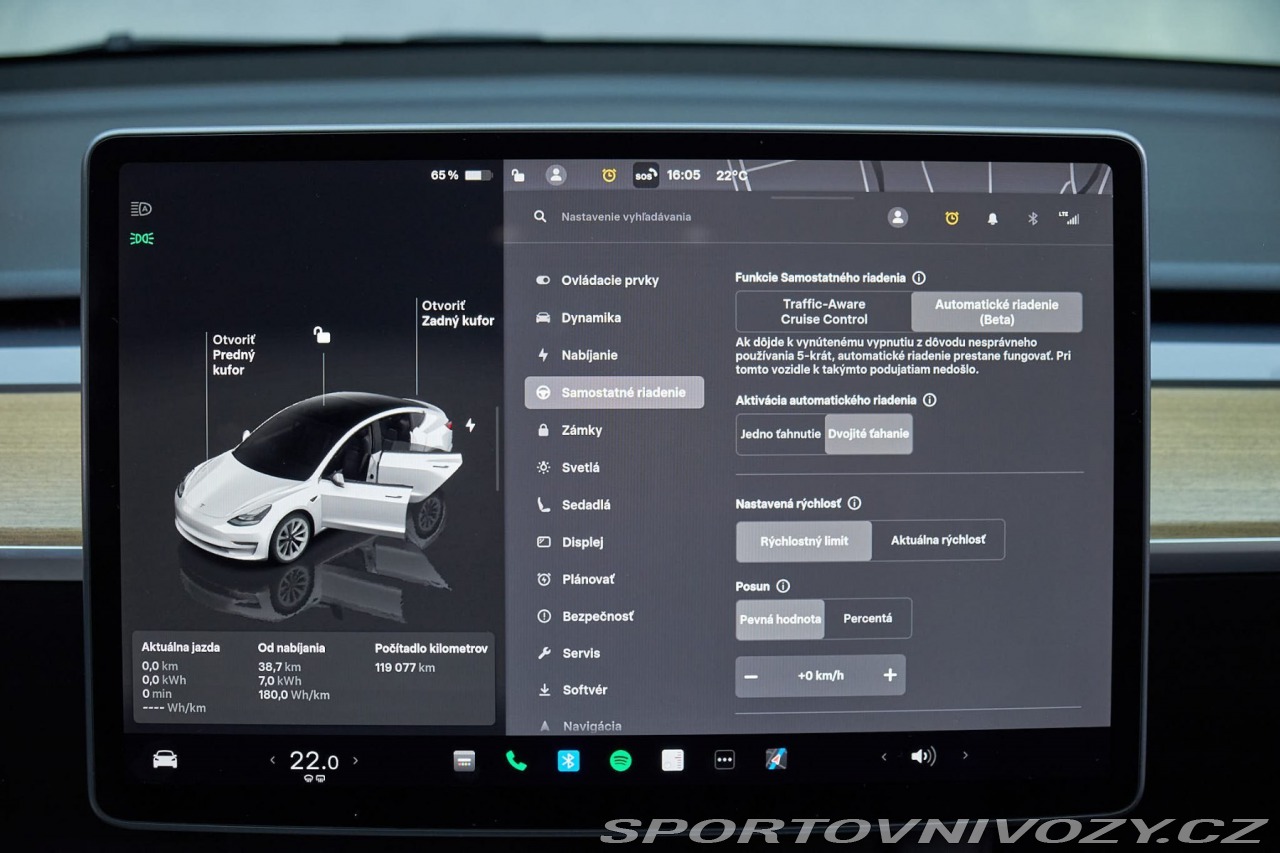Open notifications bell icon
The height and width of the screenshot is (853, 1280).
click(992, 218)
